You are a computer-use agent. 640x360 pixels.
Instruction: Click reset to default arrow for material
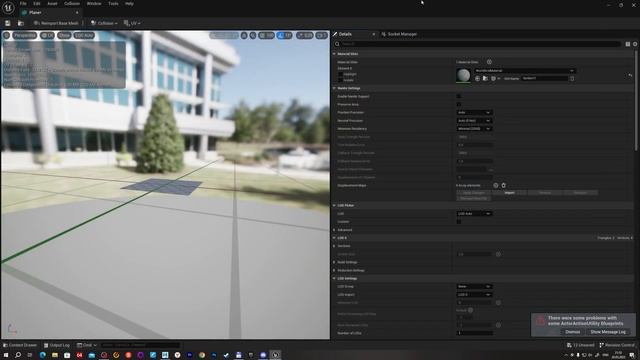(x=630, y=76)
